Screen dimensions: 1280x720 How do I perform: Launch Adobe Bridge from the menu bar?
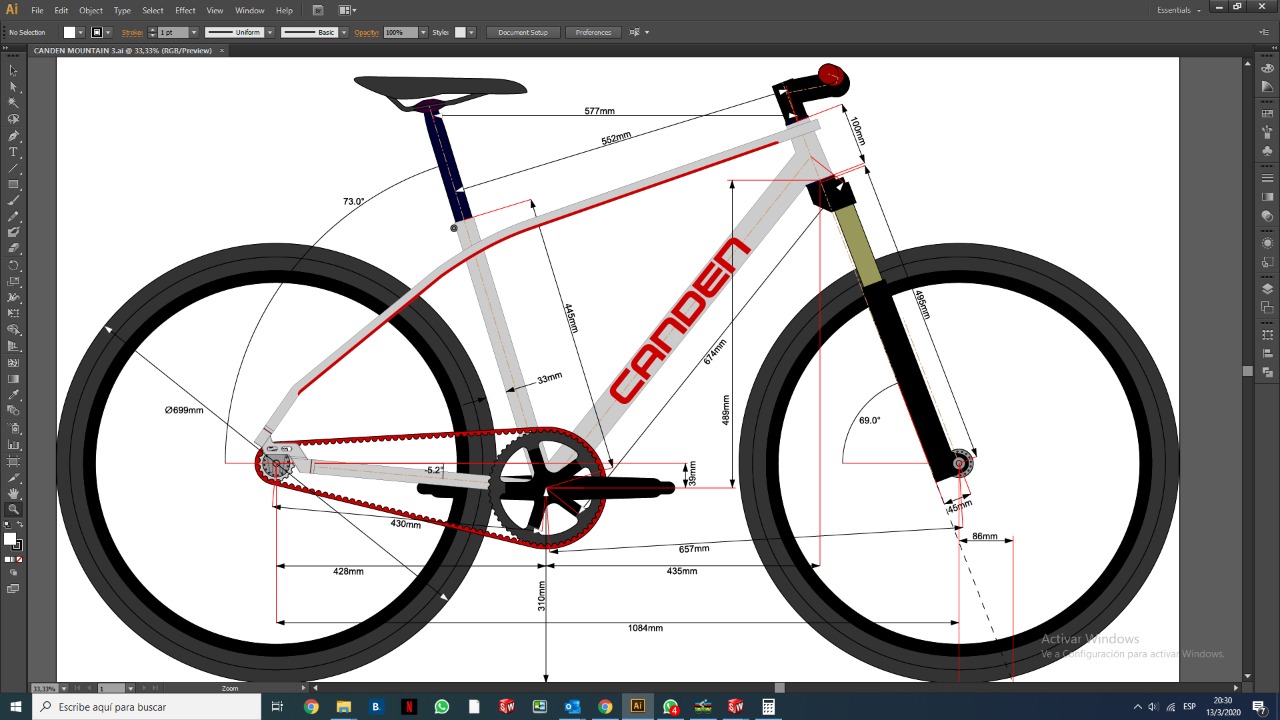[318, 10]
